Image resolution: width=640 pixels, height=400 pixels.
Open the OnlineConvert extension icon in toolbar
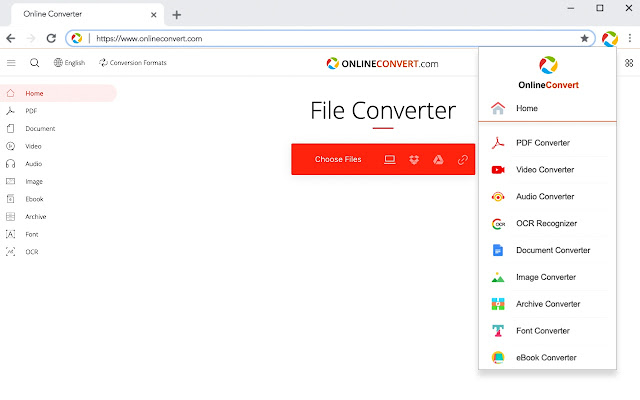point(610,39)
